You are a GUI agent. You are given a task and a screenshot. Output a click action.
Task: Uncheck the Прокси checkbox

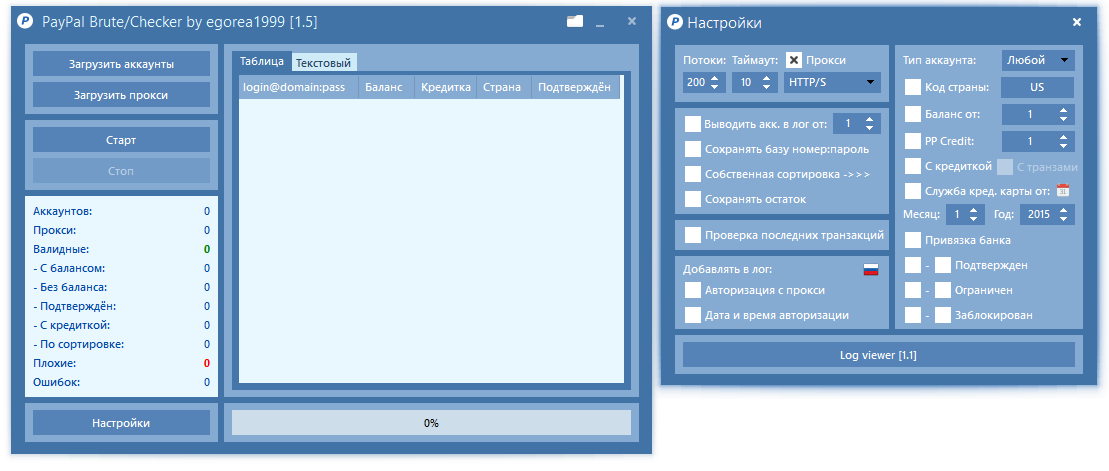coord(794,60)
